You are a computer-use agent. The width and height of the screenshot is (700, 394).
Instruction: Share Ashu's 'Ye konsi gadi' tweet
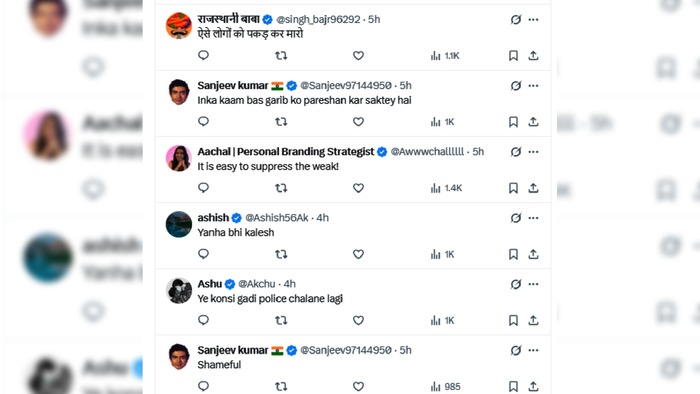tap(533, 320)
